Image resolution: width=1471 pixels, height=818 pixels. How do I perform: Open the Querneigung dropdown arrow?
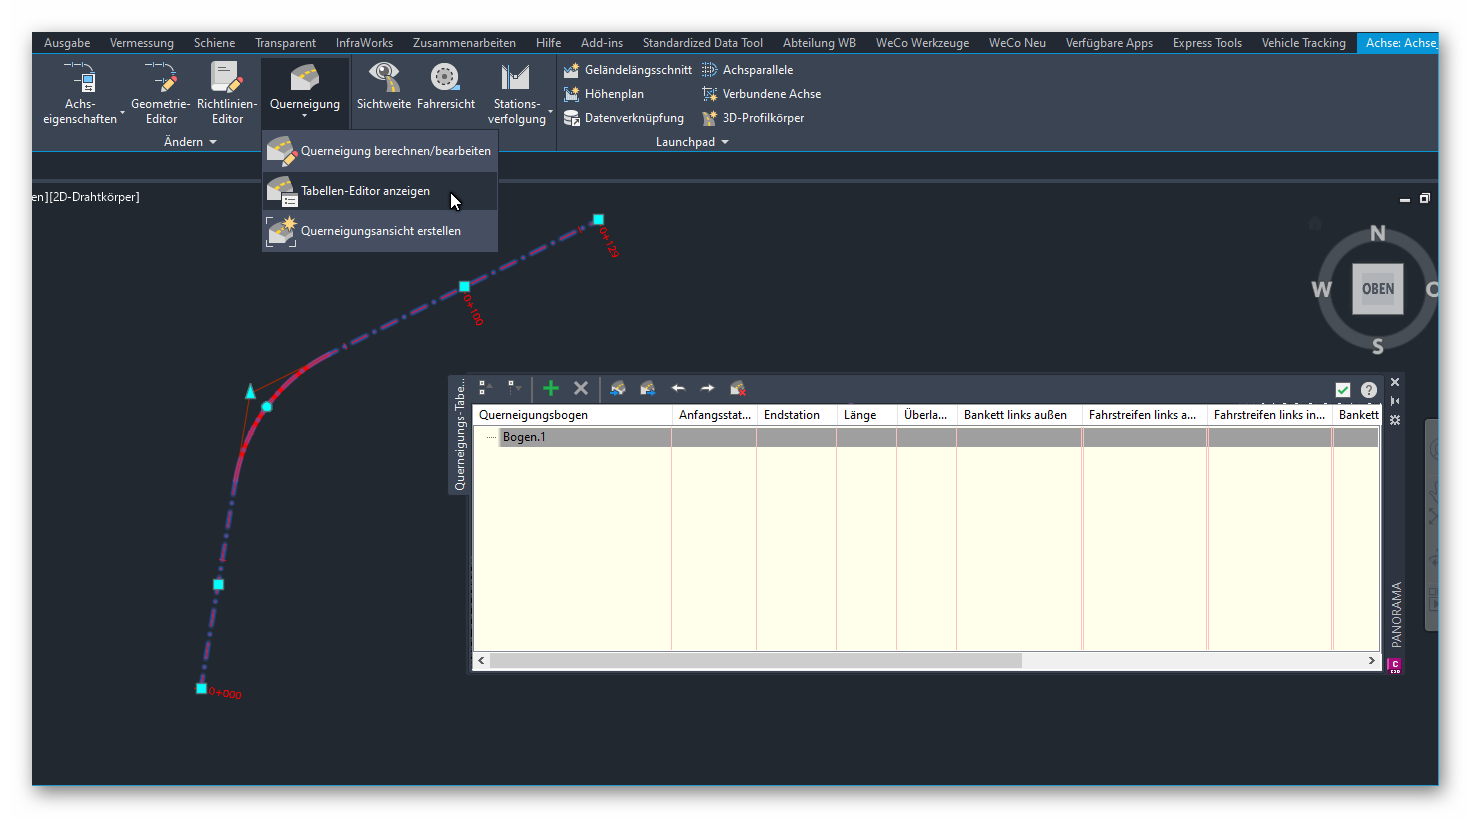coord(304,118)
